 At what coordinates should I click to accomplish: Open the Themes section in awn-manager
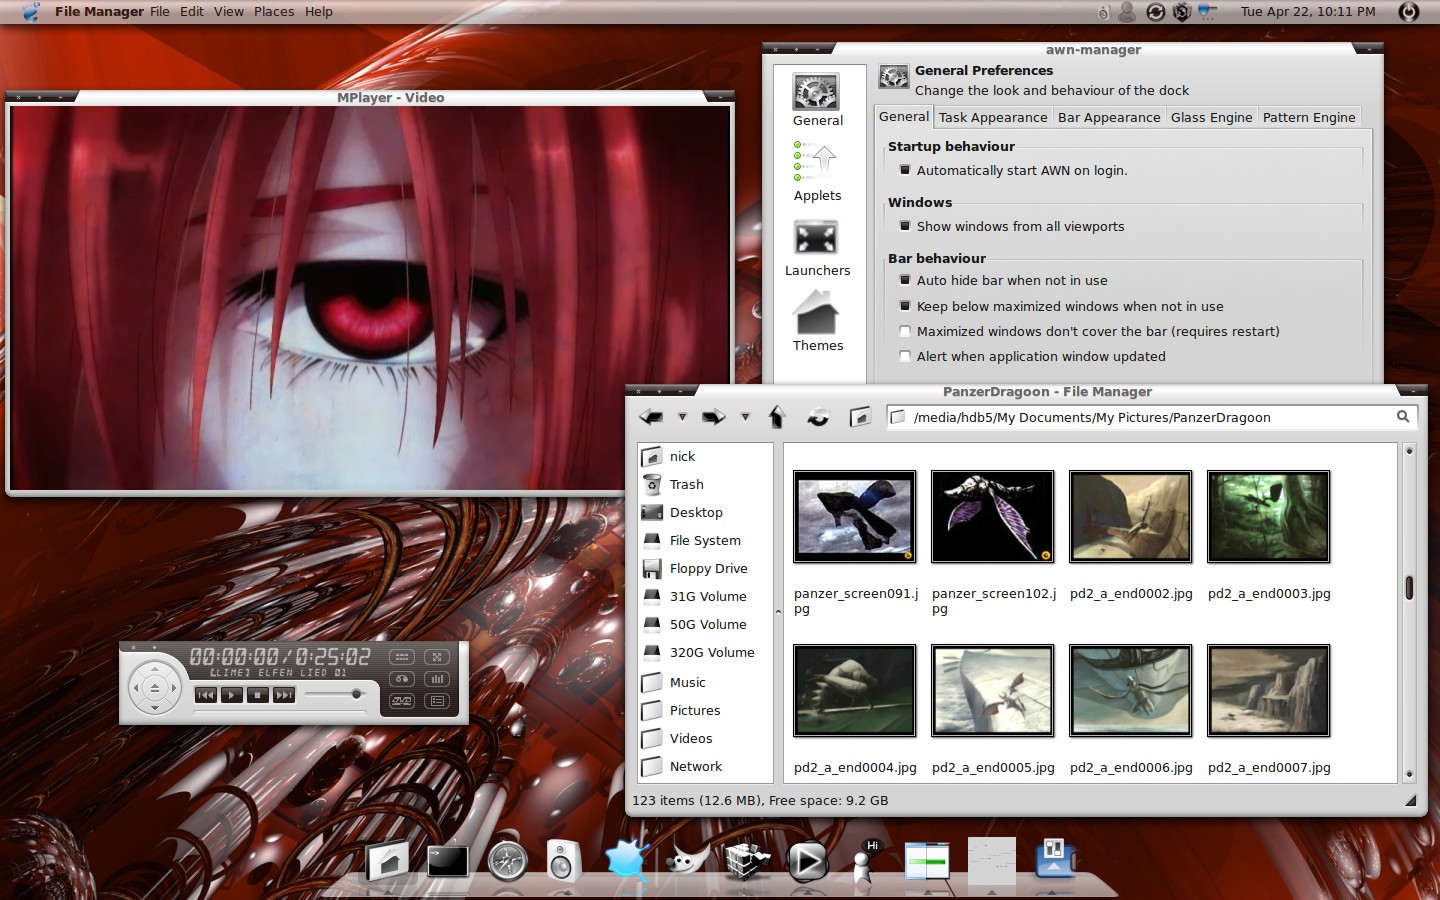click(x=817, y=322)
